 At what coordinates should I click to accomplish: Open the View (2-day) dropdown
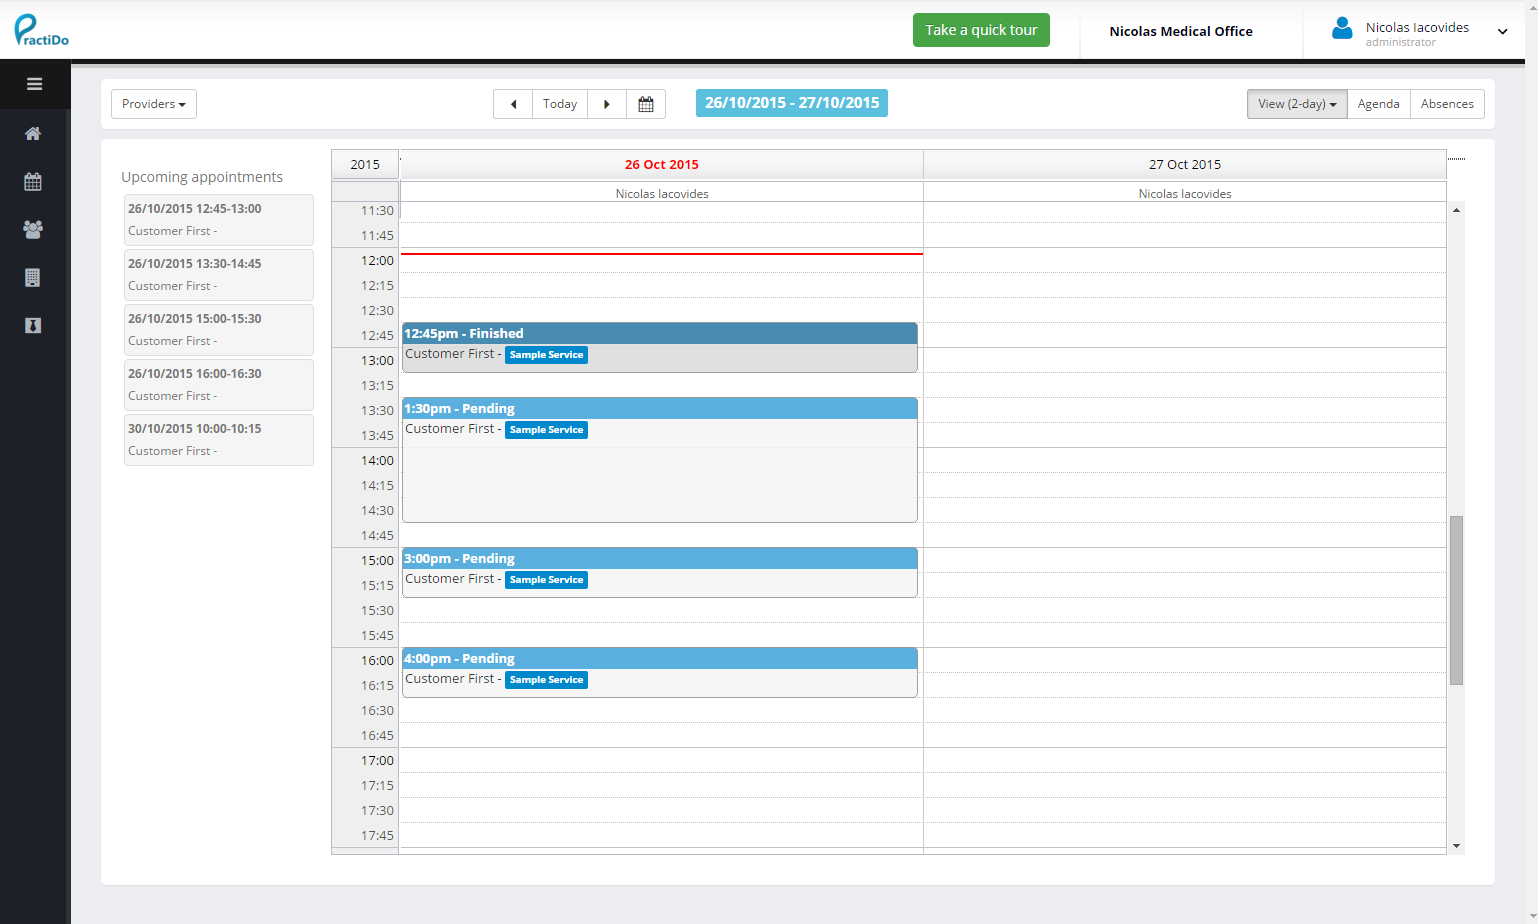click(1297, 104)
